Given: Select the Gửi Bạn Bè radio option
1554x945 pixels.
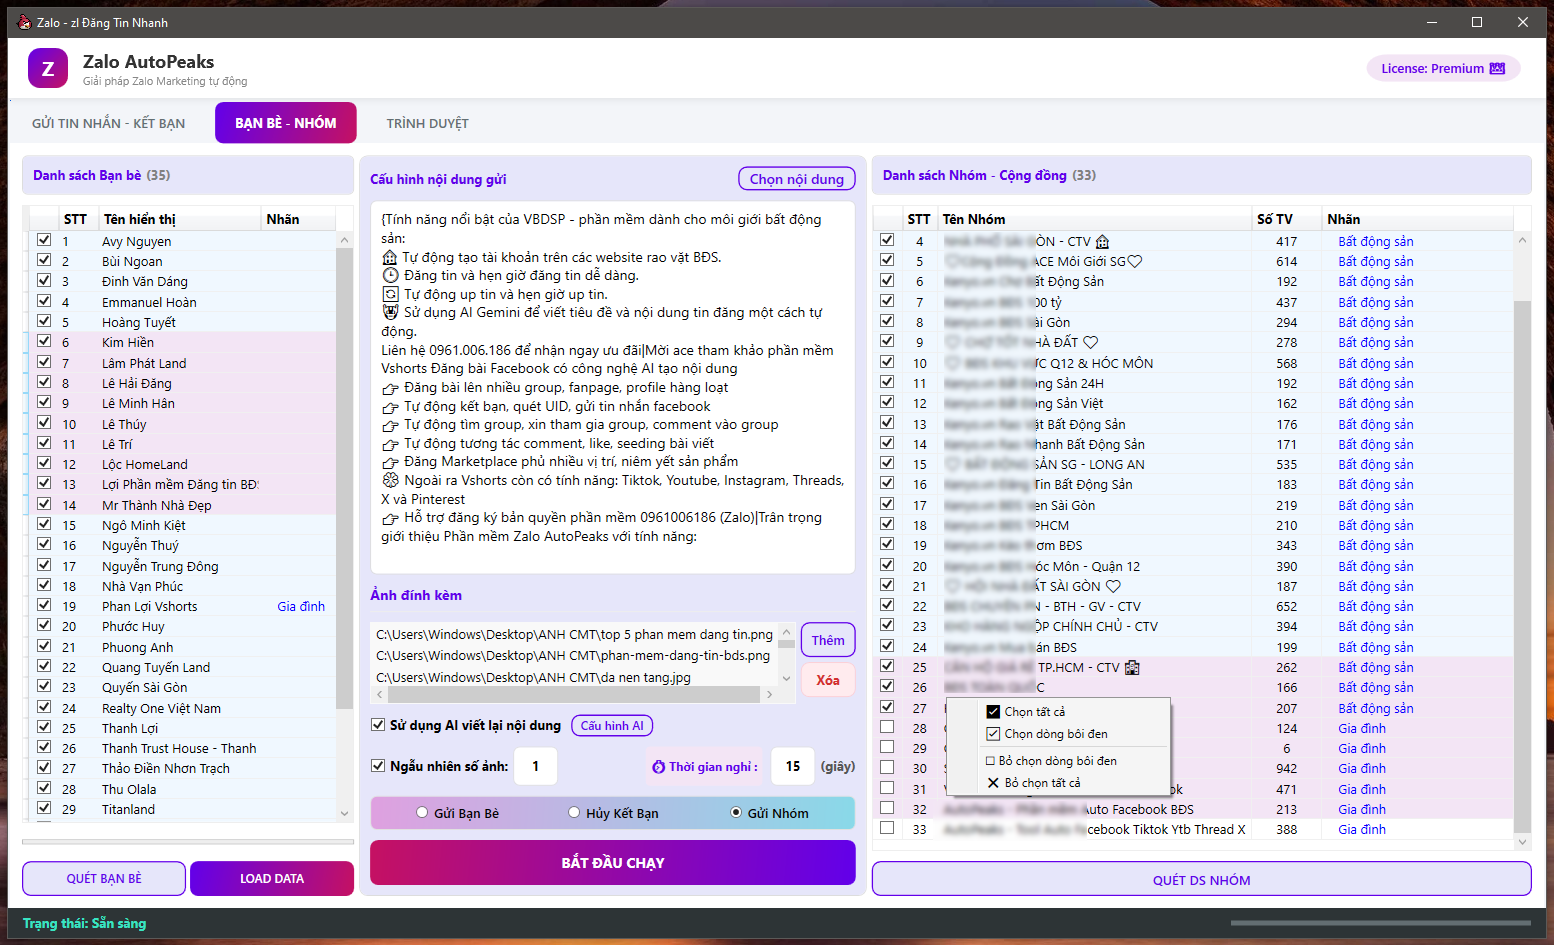Looking at the screenshot, I should coord(422,813).
